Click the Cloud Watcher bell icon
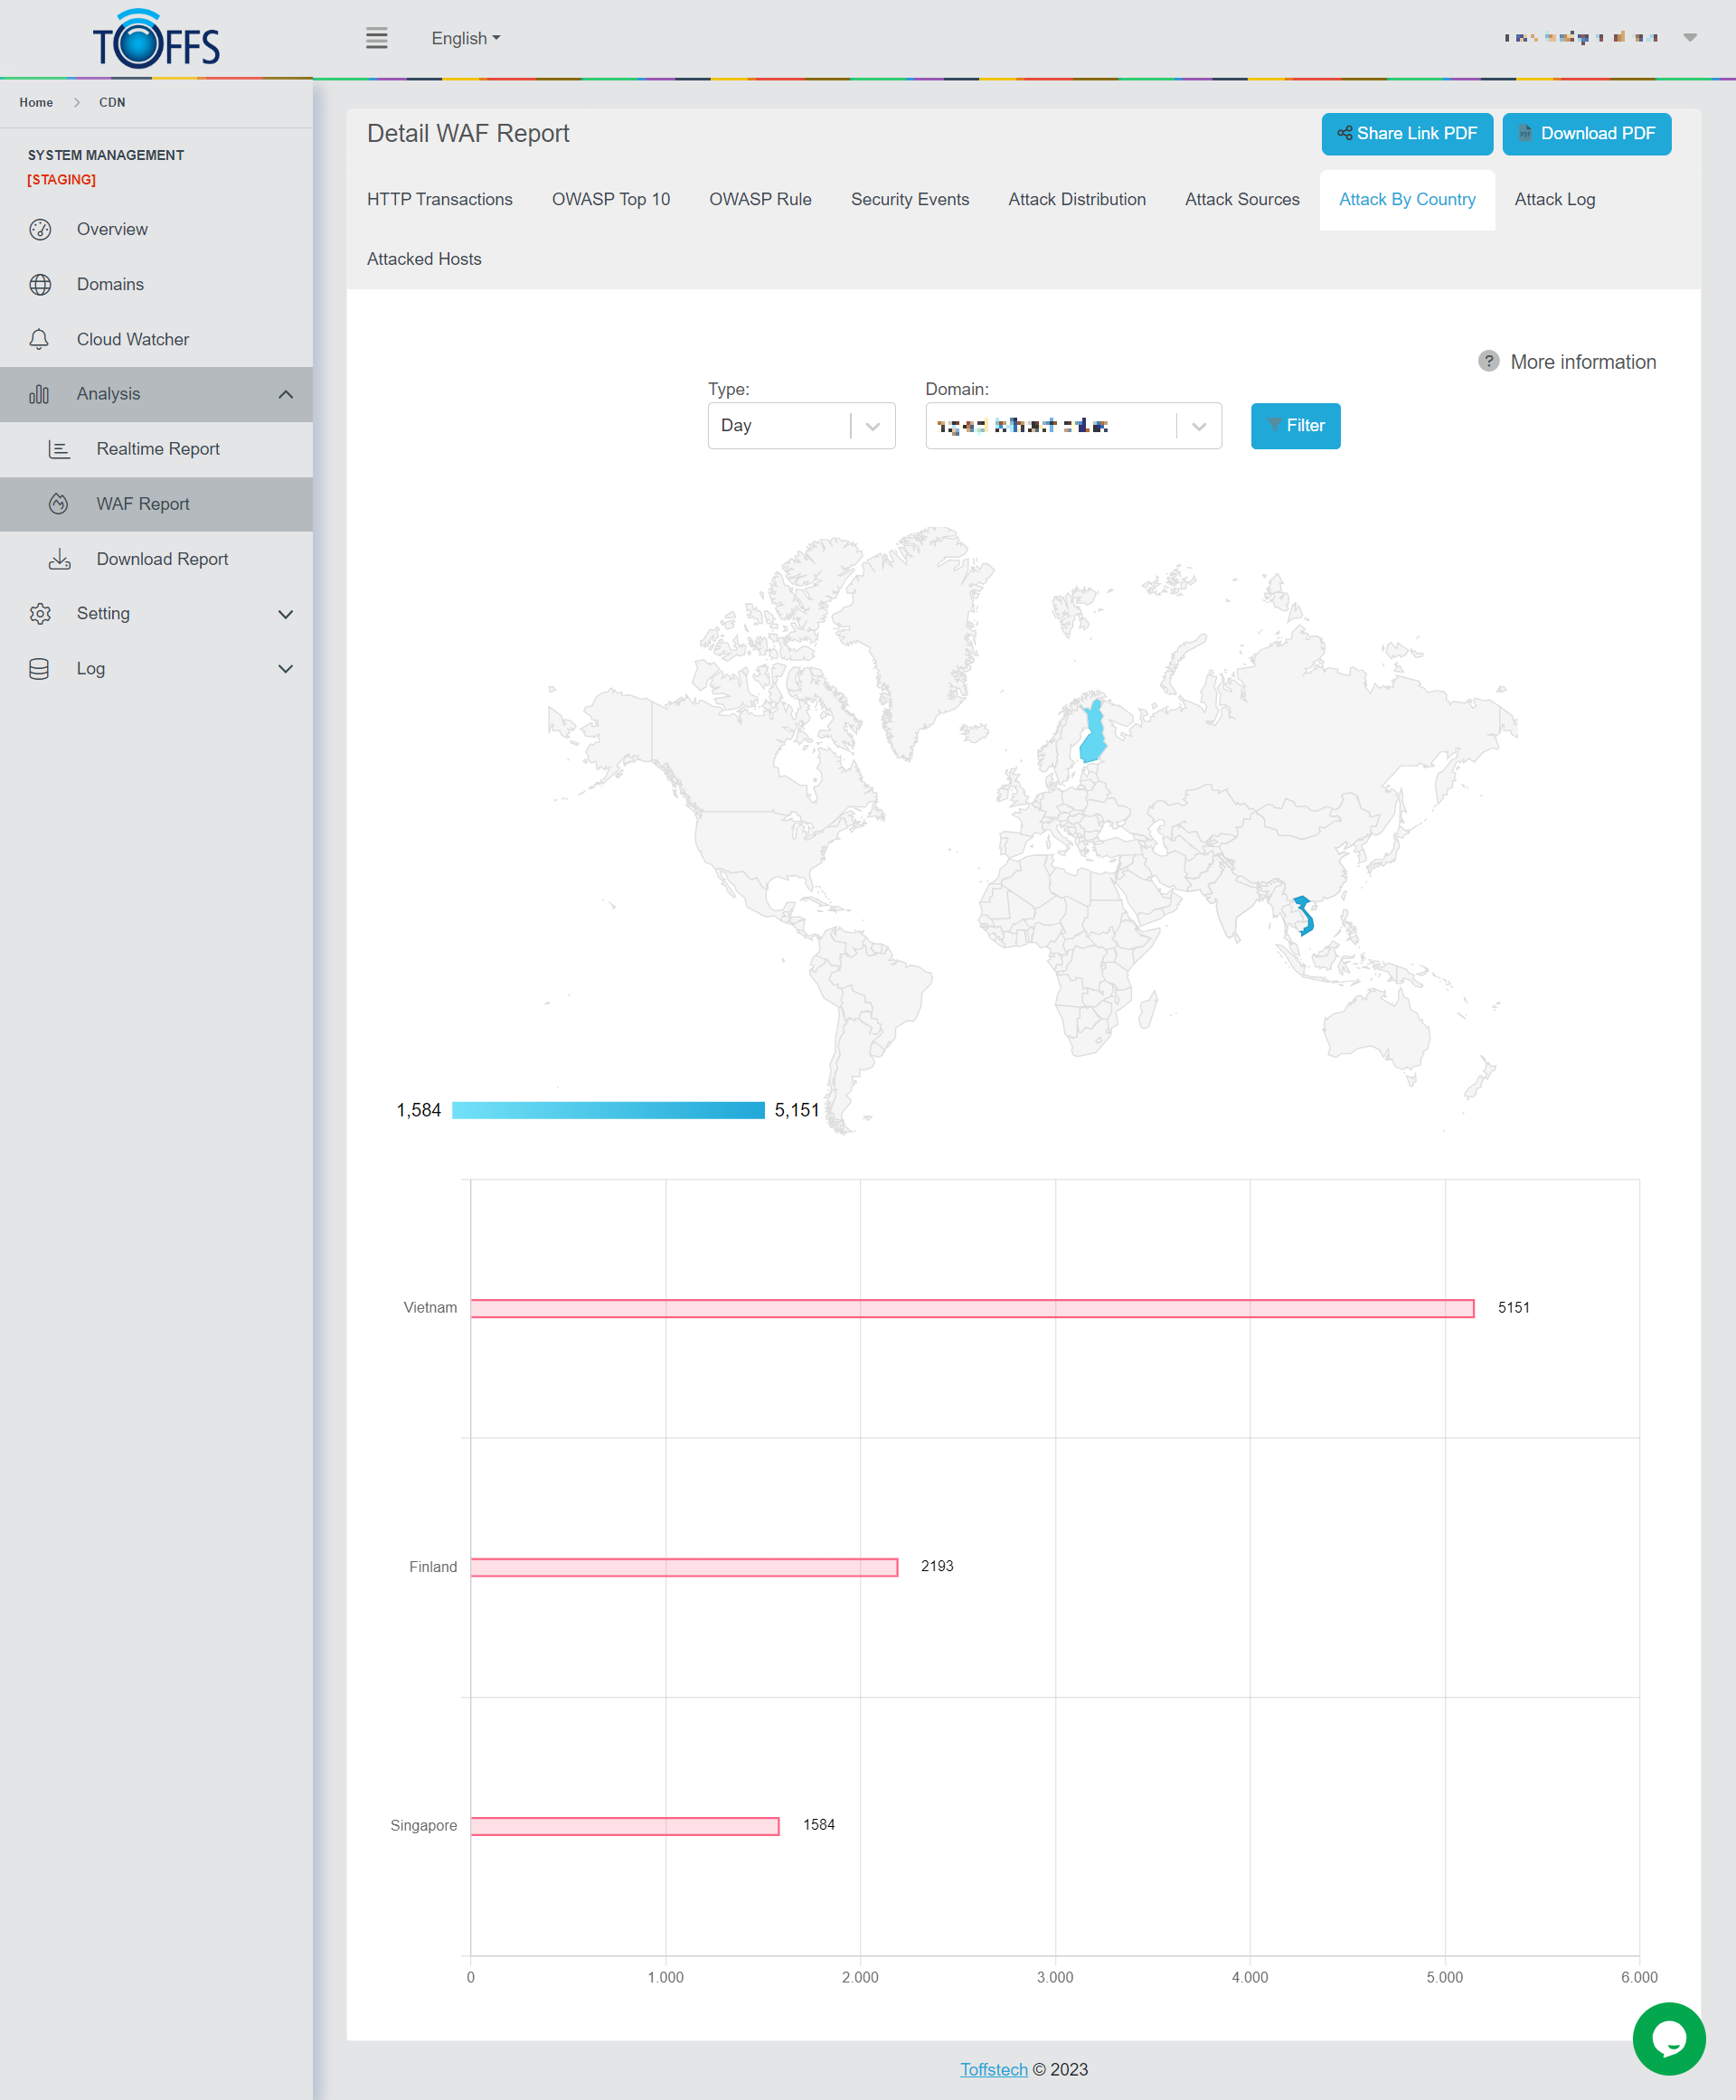The image size is (1736, 2100). (40, 339)
